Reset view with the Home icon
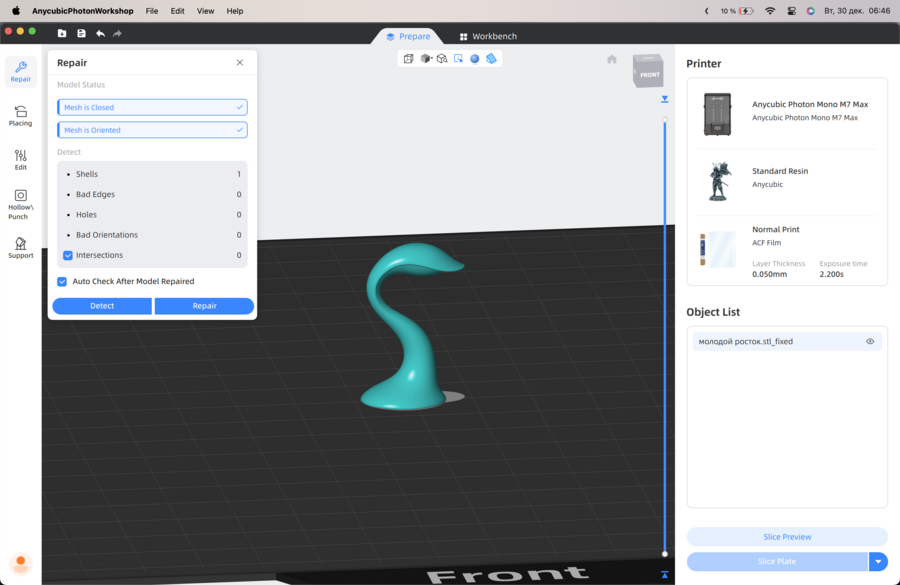 (x=612, y=59)
